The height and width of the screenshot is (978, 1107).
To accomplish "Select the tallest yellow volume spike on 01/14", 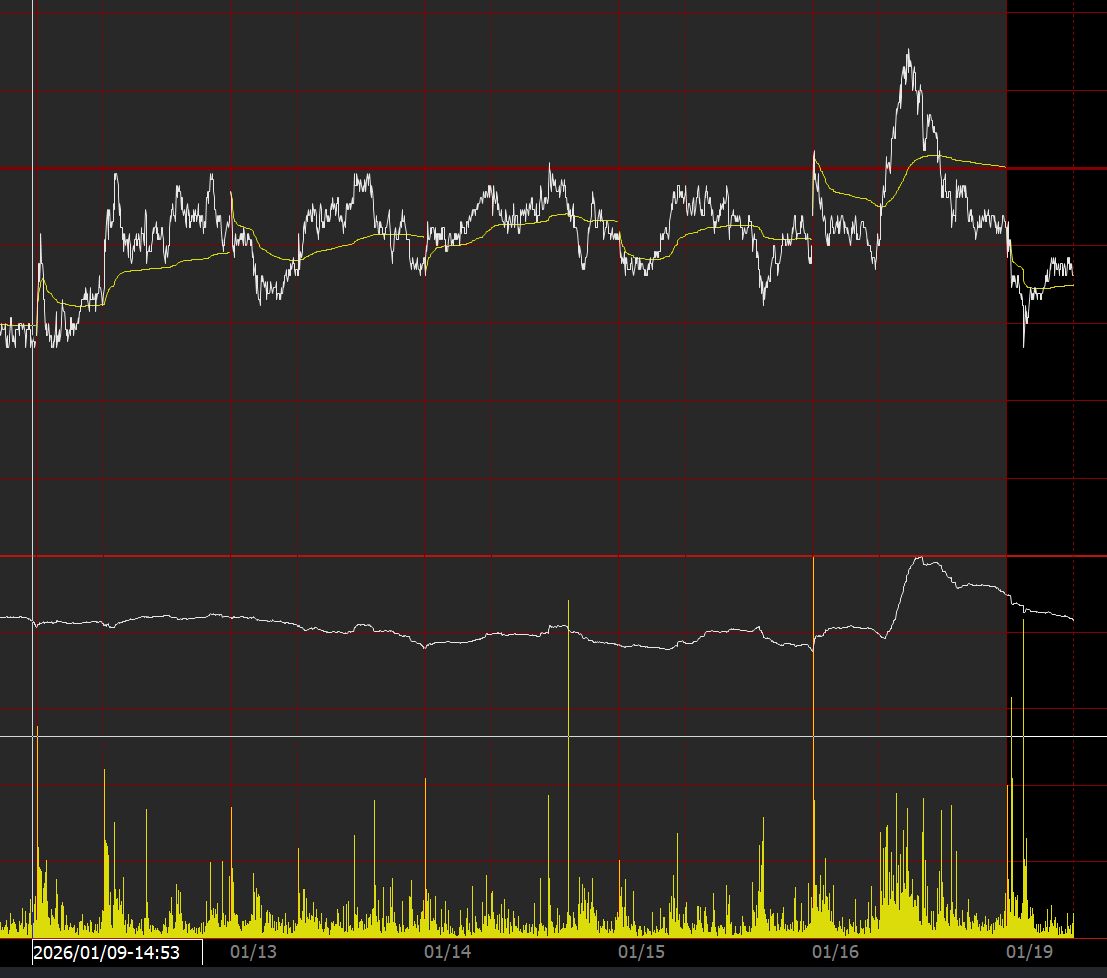I will tap(568, 603).
